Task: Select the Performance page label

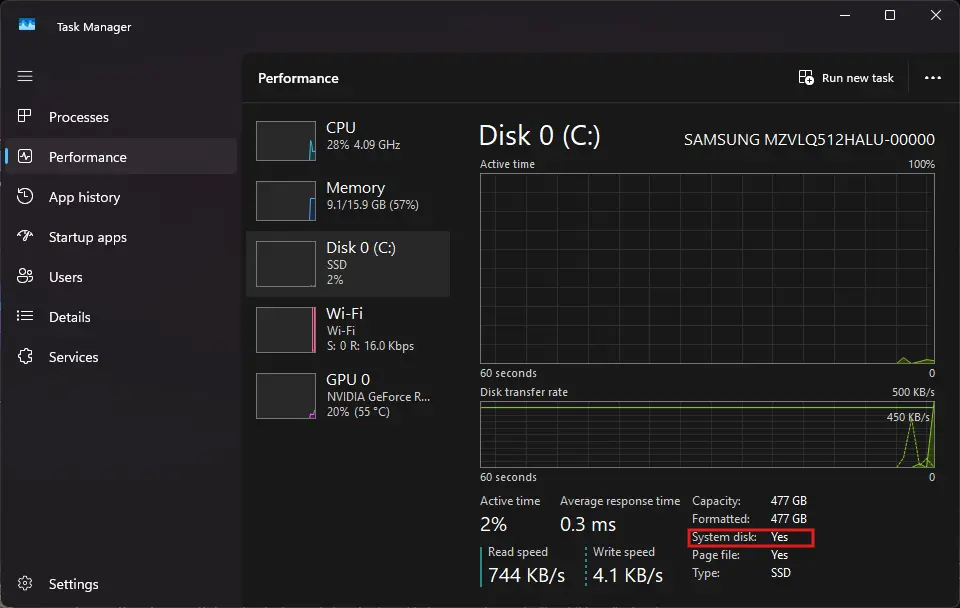Action: pos(88,157)
